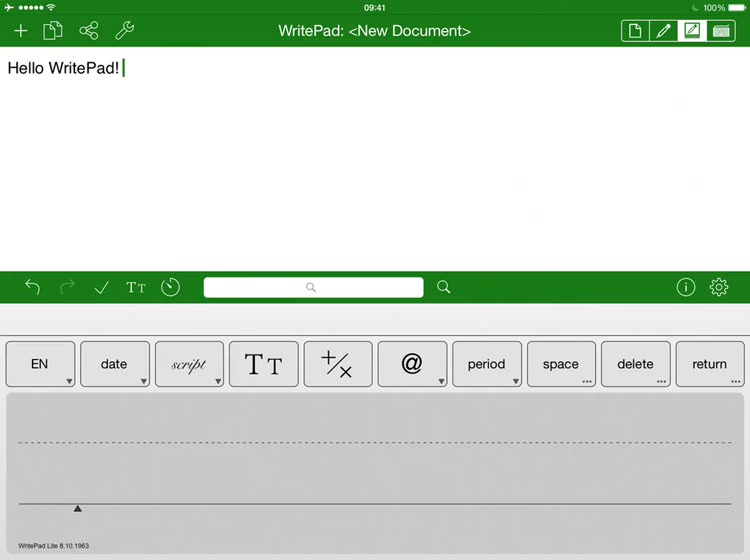Tap the return key

coord(710,364)
